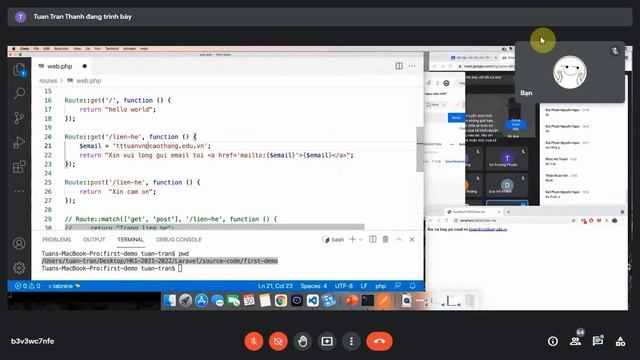Open Visual Studio Code from the Dock
This screenshot has height=360, width=640.
tap(313, 301)
